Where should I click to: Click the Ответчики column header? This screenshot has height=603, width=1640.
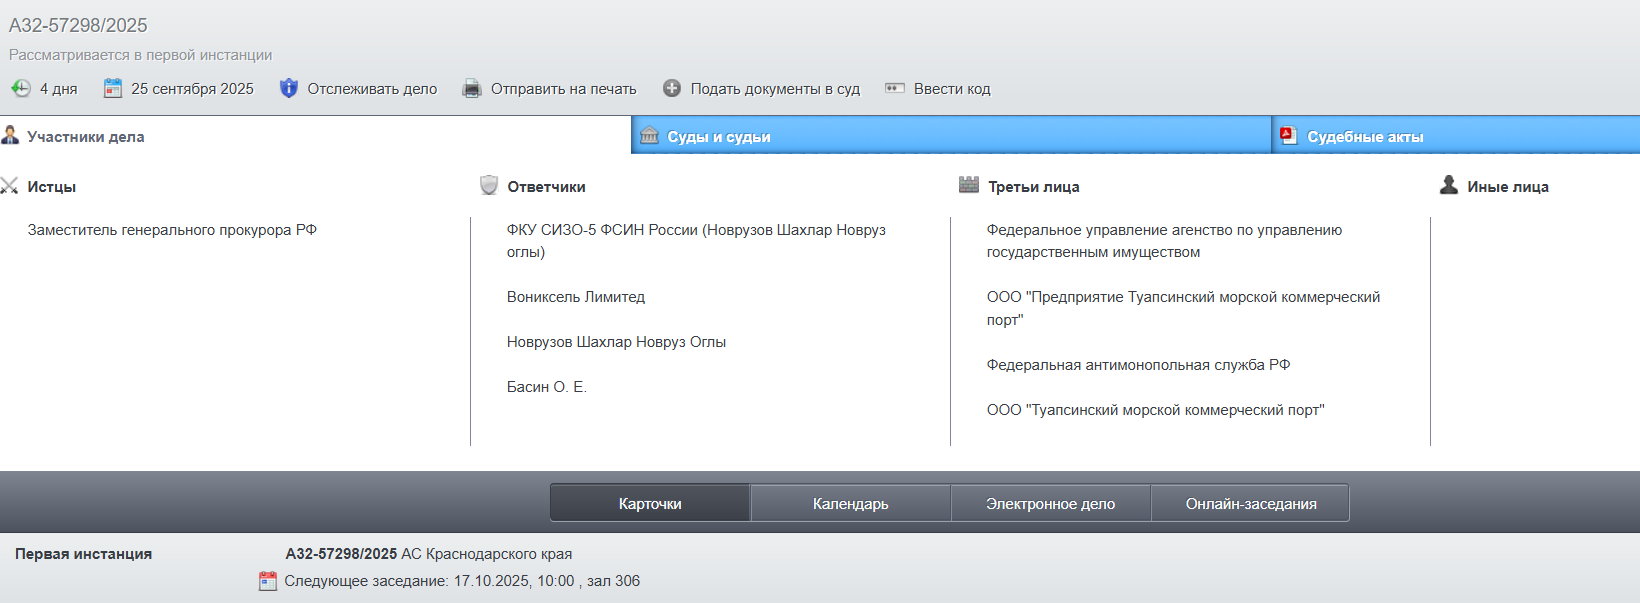tap(546, 187)
